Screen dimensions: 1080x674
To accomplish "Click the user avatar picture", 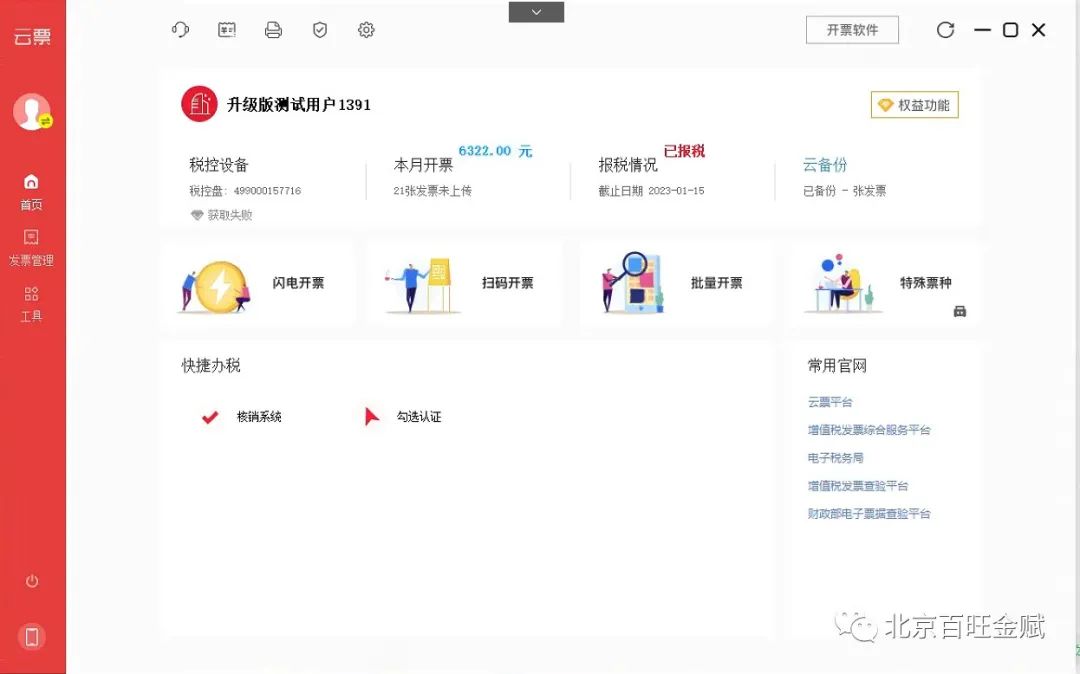I will (x=31, y=111).
